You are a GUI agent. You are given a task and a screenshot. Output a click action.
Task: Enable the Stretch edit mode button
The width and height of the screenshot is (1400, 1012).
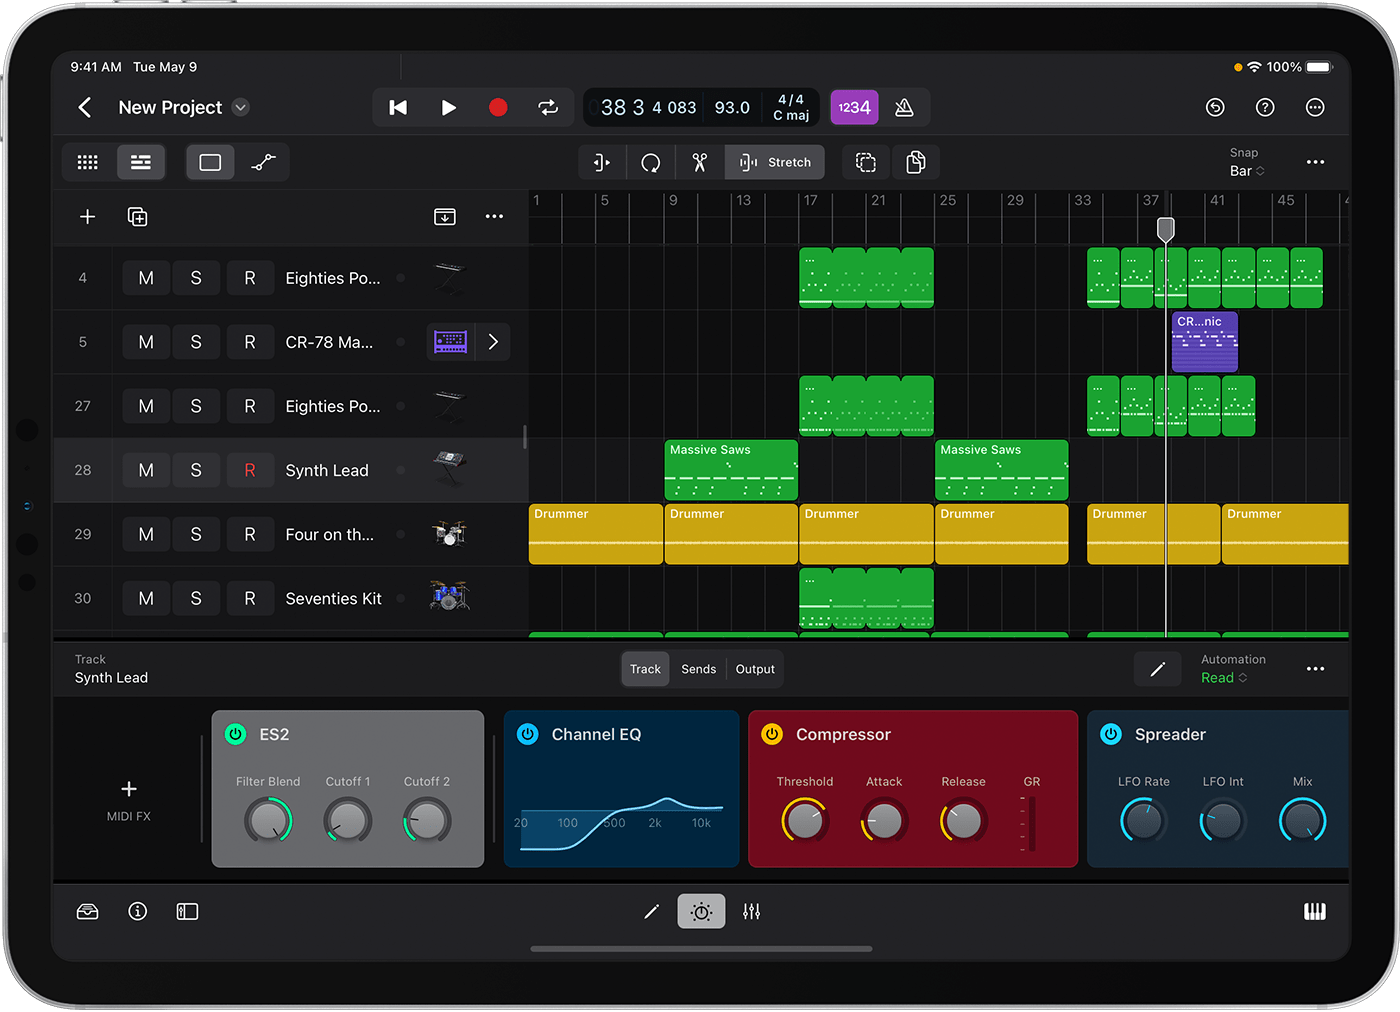pyautogui.click(x=774, y=161)
